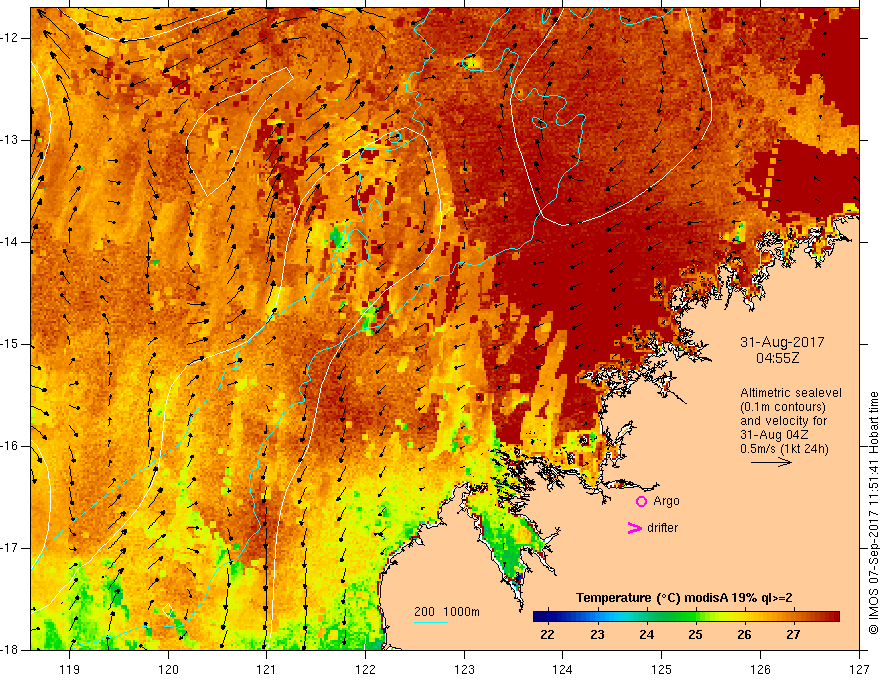
Task: Click longitude label '122' on bottom axis
Action: click(x=365, y=669)
